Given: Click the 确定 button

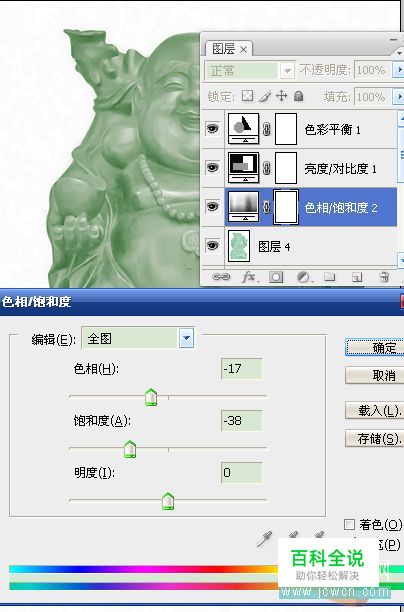Looking at the screenshot, I should tap(375, 347).
